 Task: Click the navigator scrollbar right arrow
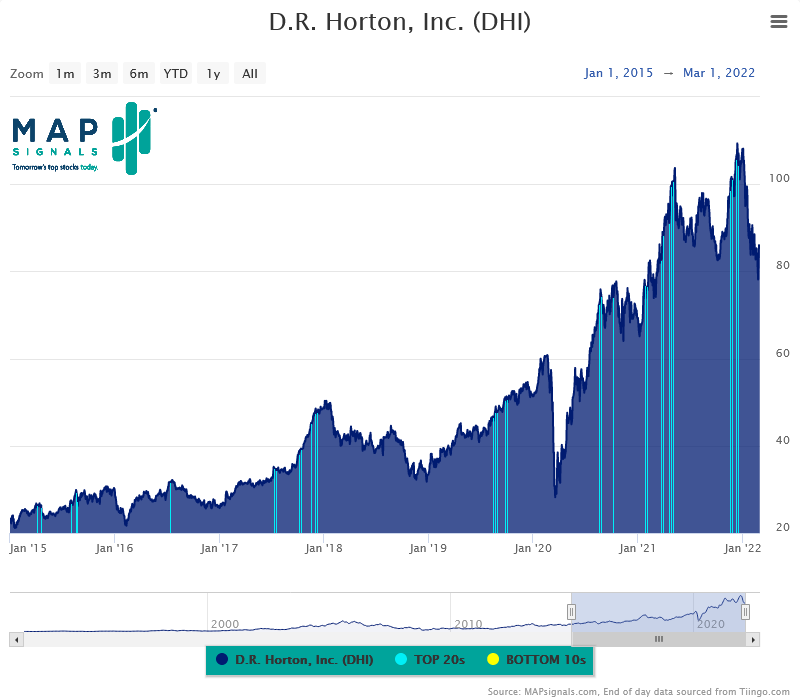pos(753,639)
